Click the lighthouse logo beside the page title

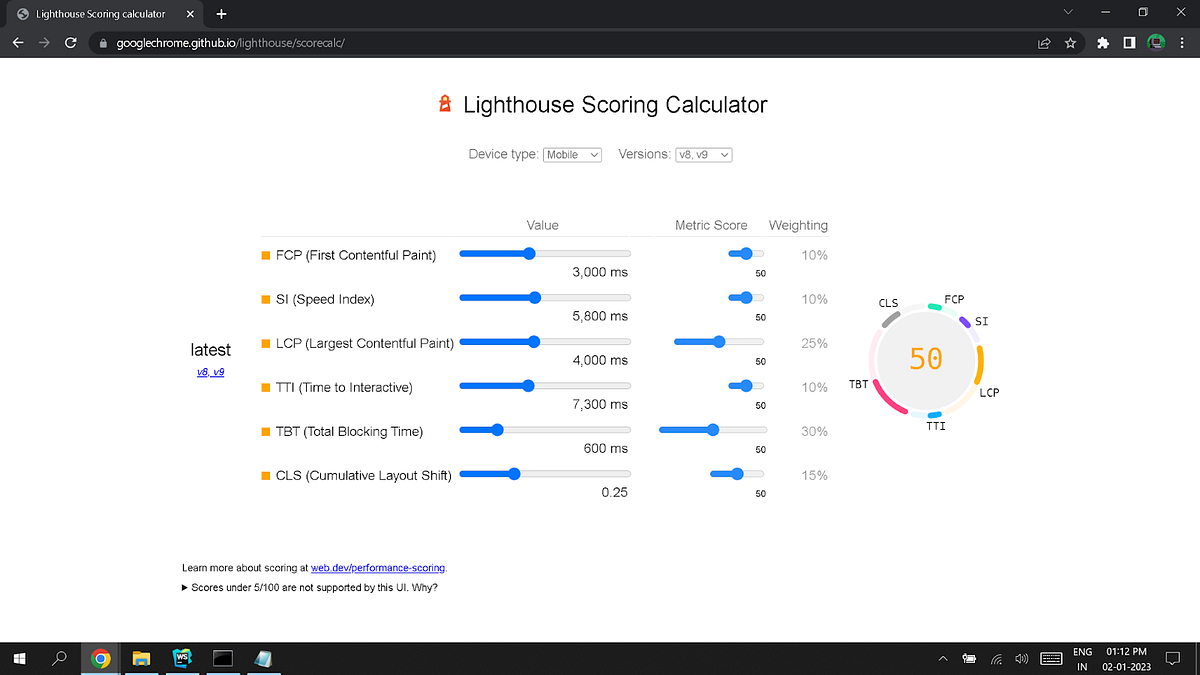point(444,104)
